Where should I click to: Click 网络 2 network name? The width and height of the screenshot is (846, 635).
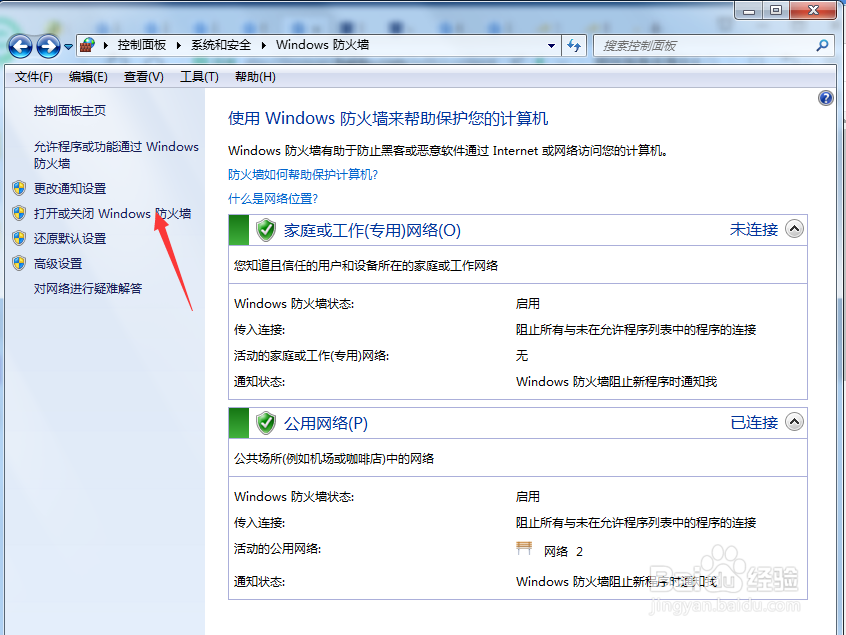[x=563, y=551]
